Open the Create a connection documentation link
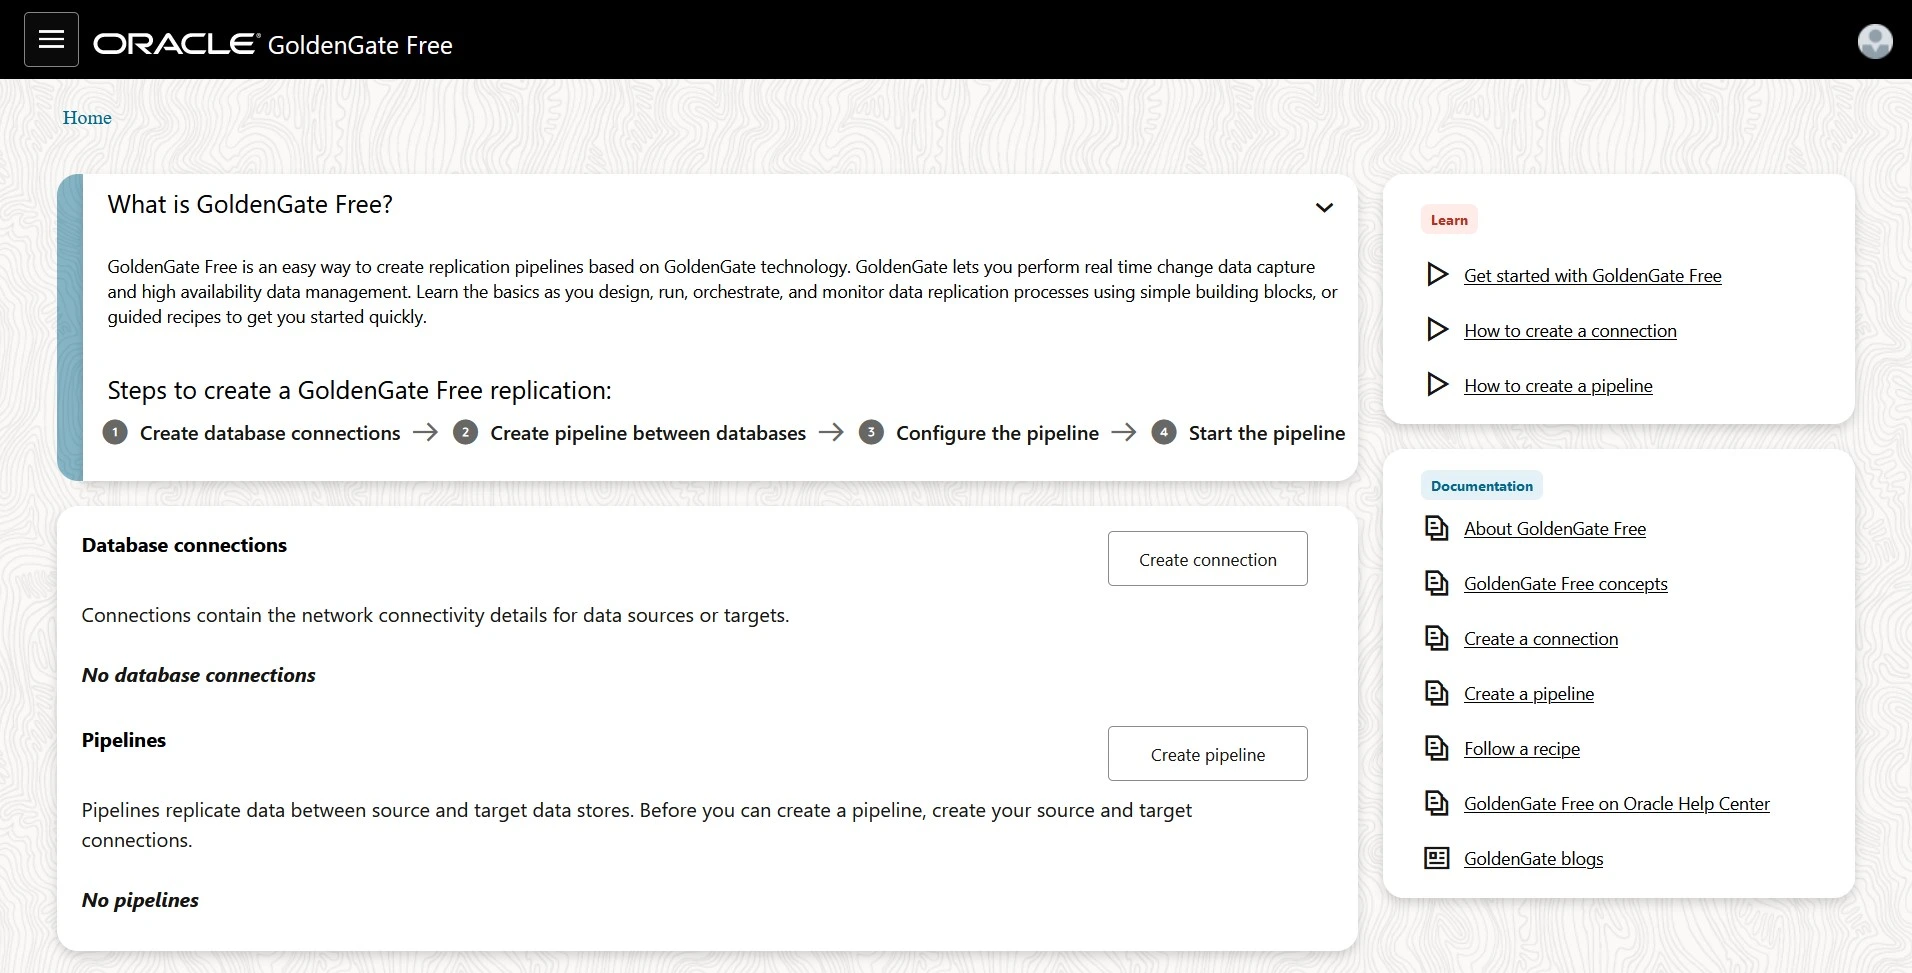The width and height of the screenshot is (1912, 973). point(1541,639)
